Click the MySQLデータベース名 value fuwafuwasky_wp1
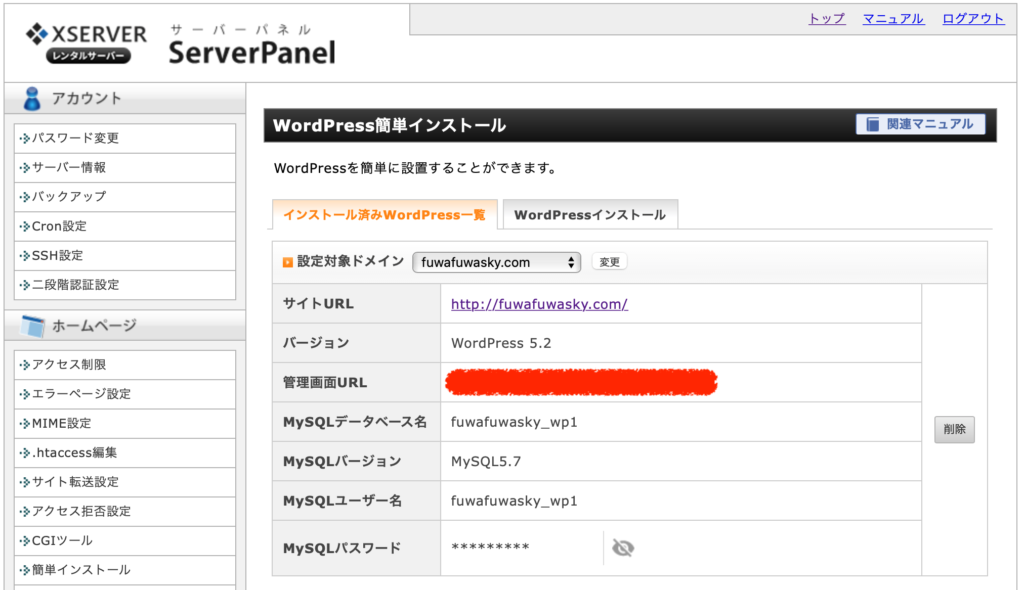This screenshot has width=1024, height=590. (514, 422)
